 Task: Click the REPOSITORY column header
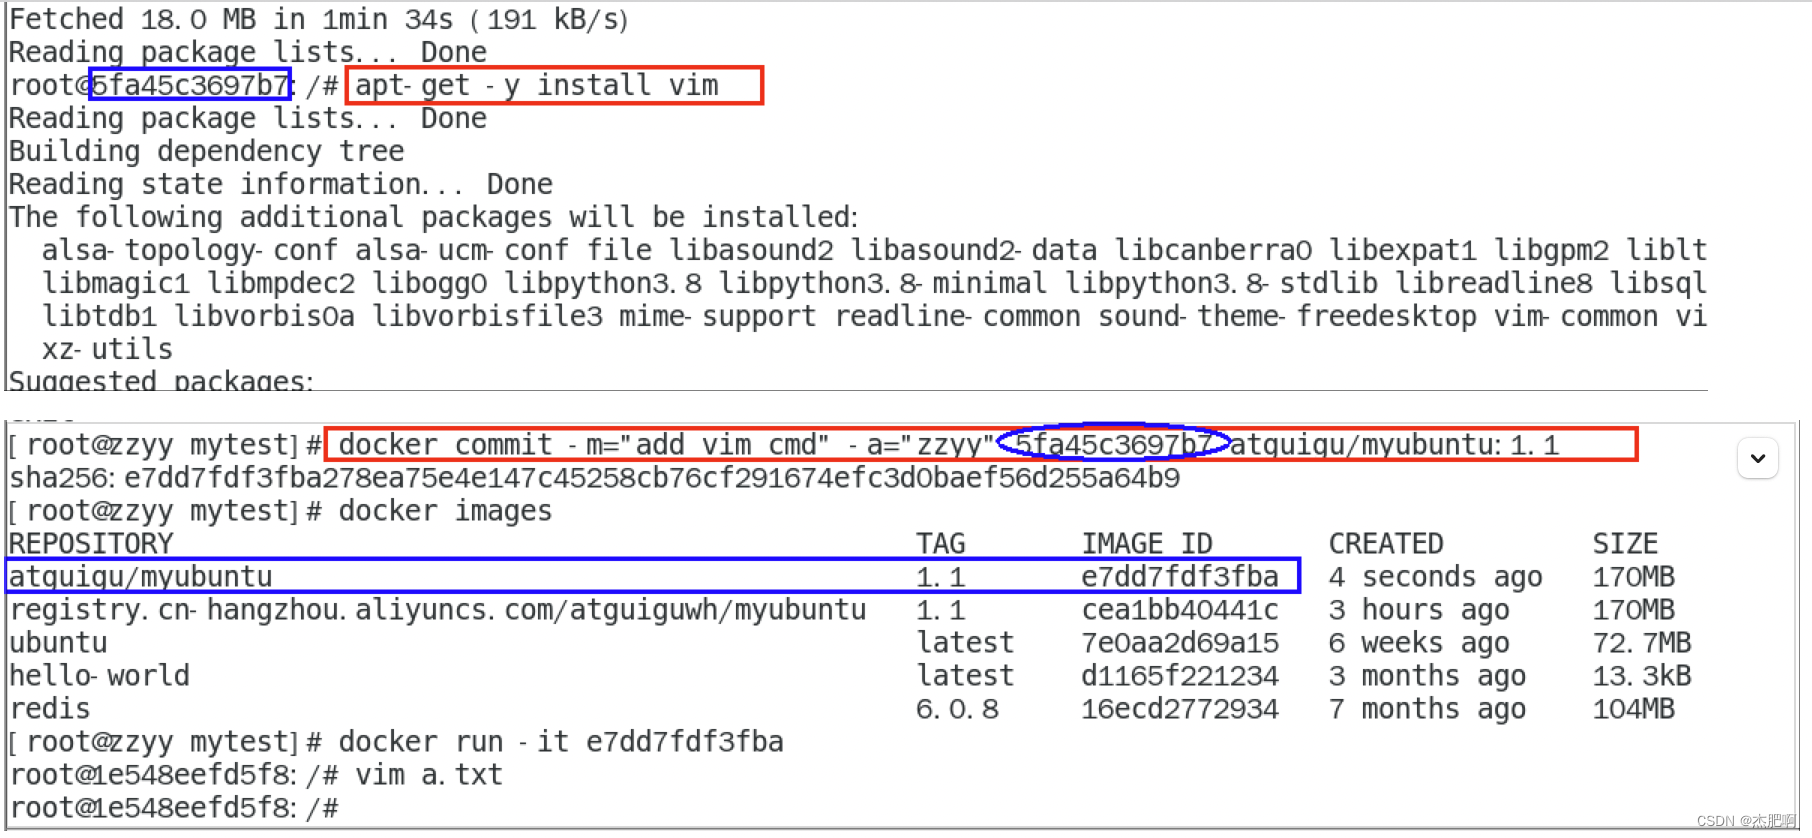click(x=91, y=544)
